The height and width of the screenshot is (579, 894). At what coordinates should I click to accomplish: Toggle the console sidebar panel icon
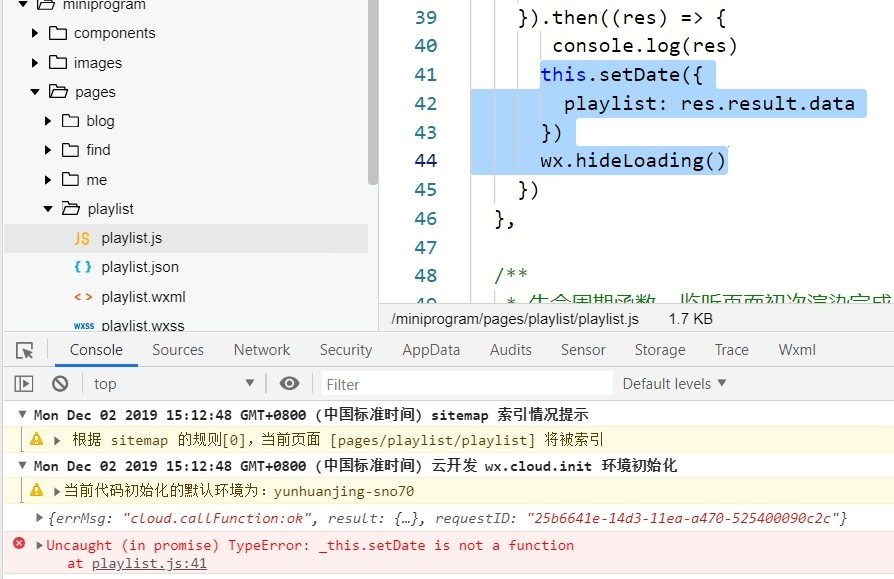pos(24,384)
